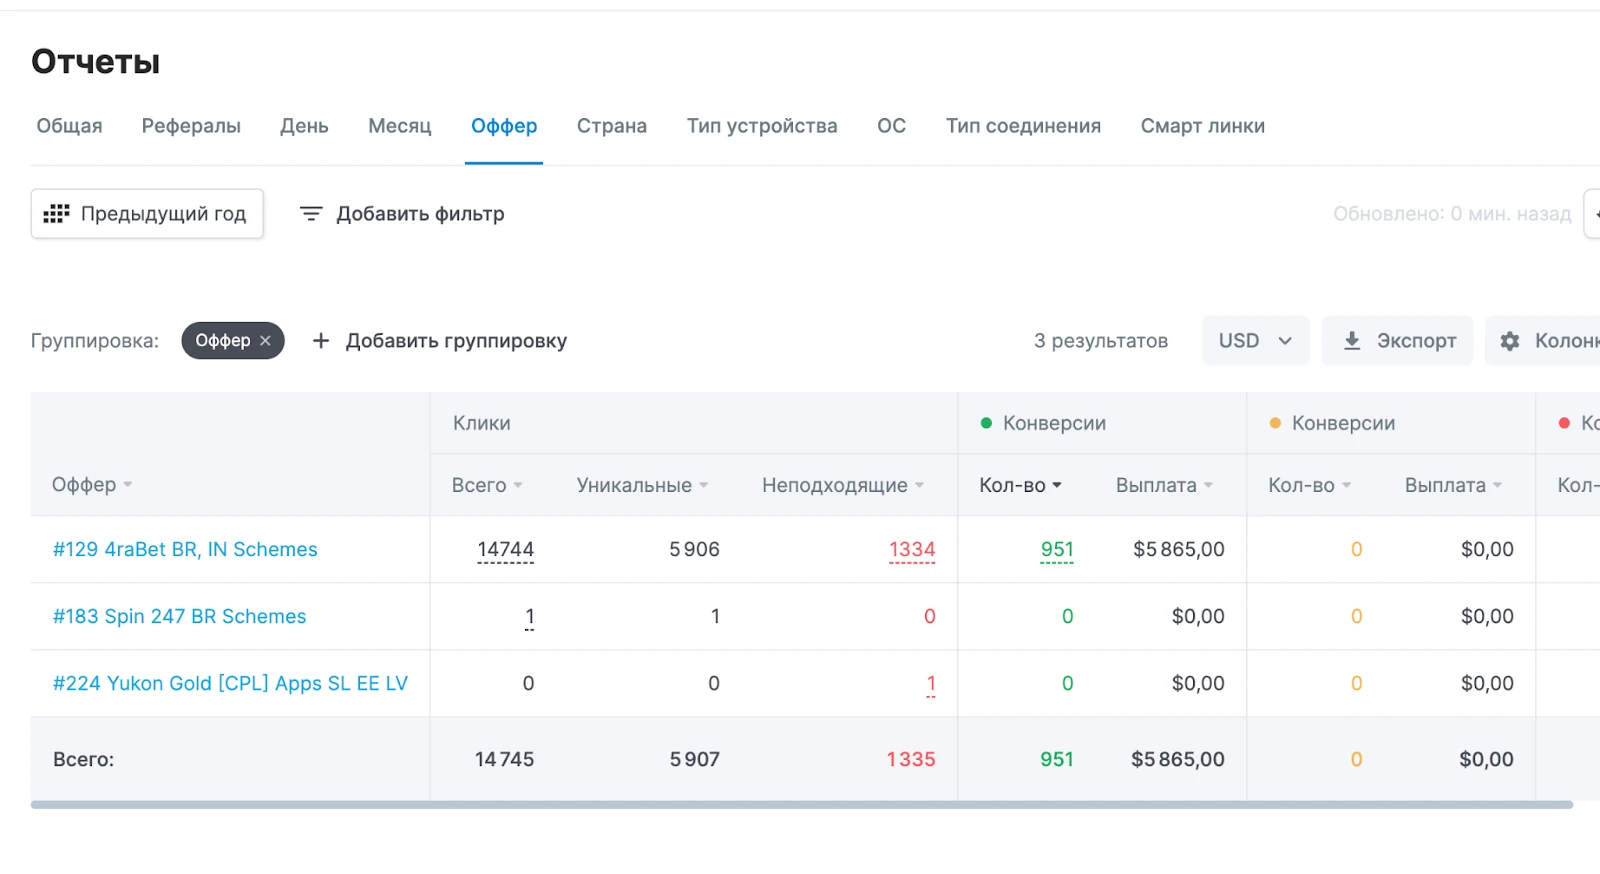Click the 14744 total clicks value

click(x=506, y=550)
